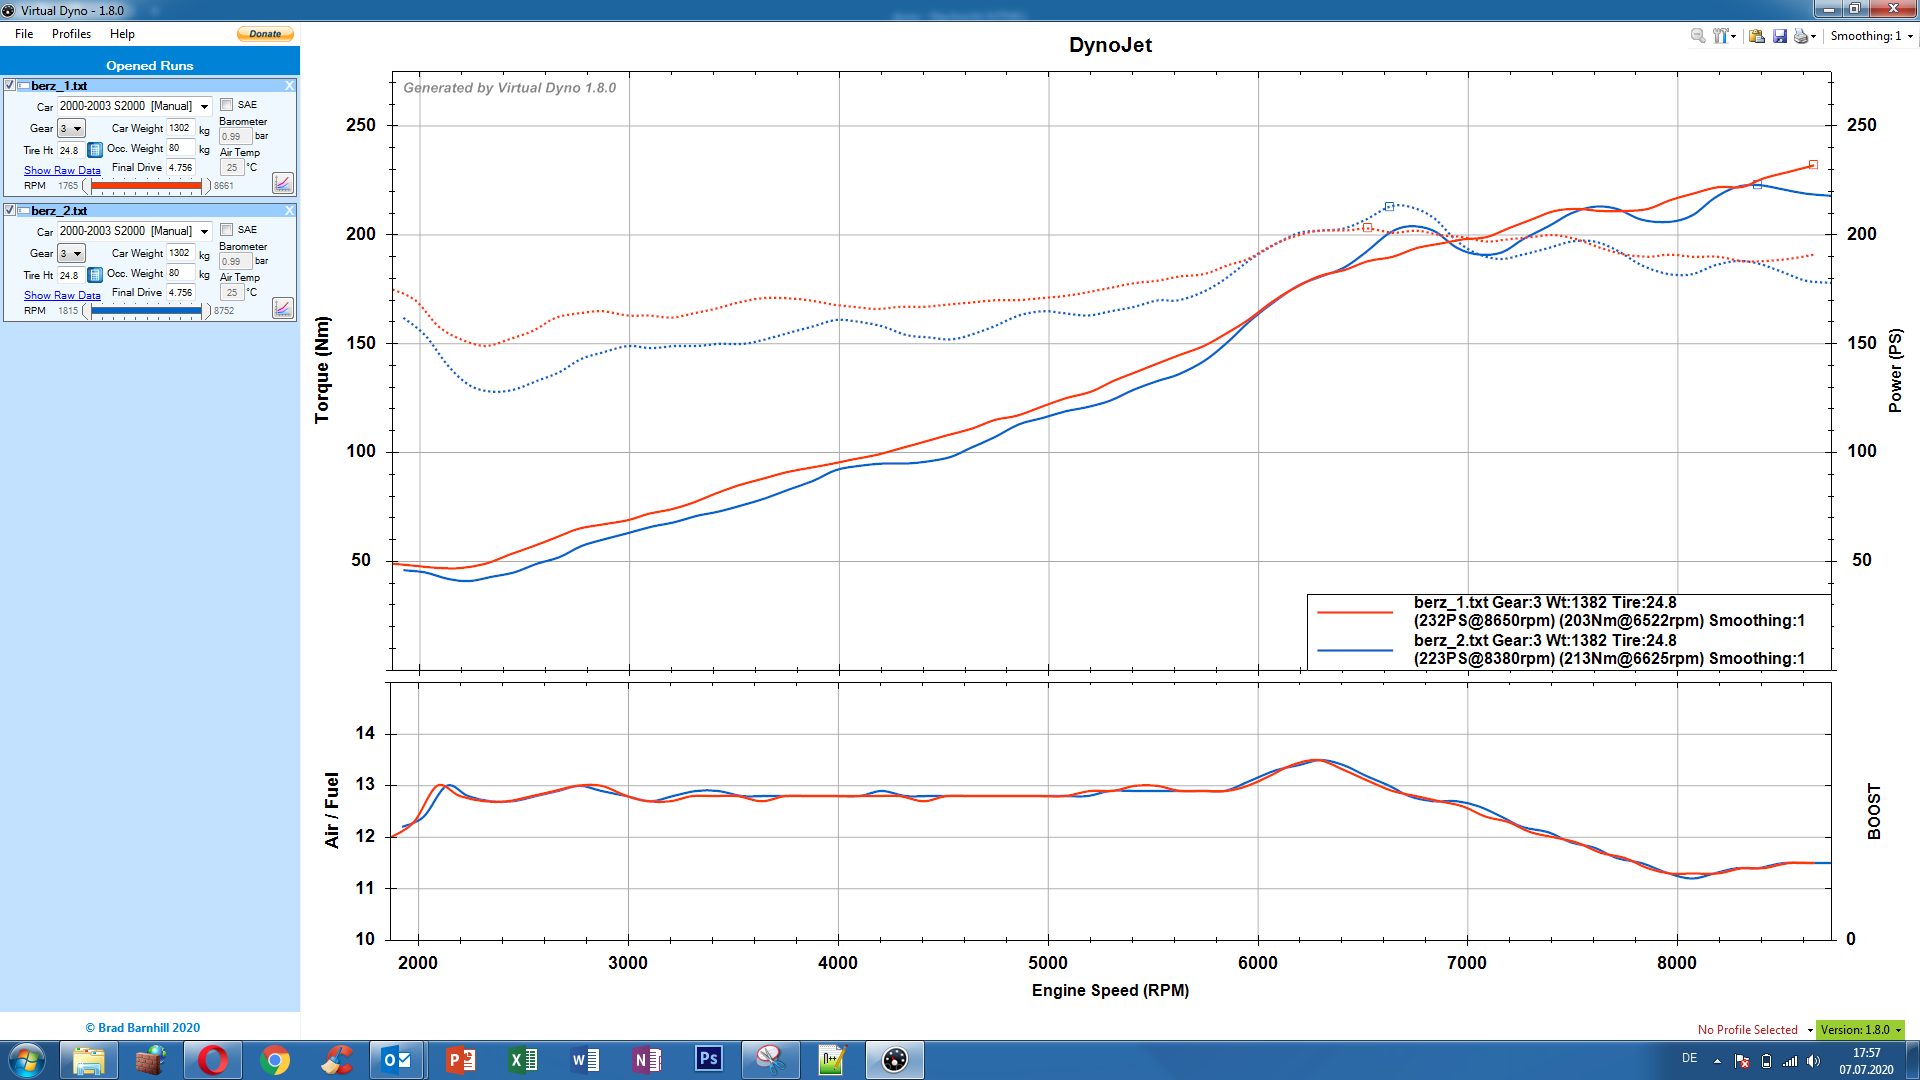Toggle SAE checkbox for berz_2.txt run
Viewport: 1920px width, 1080px height.
[x=227, y=230]
